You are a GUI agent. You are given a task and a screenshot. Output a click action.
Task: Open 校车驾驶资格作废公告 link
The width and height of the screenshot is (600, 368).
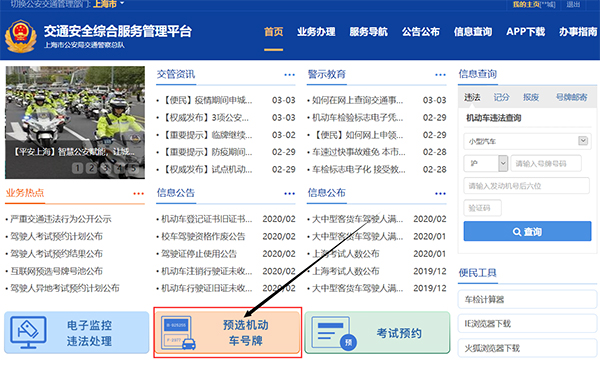(x=203, y=236)
